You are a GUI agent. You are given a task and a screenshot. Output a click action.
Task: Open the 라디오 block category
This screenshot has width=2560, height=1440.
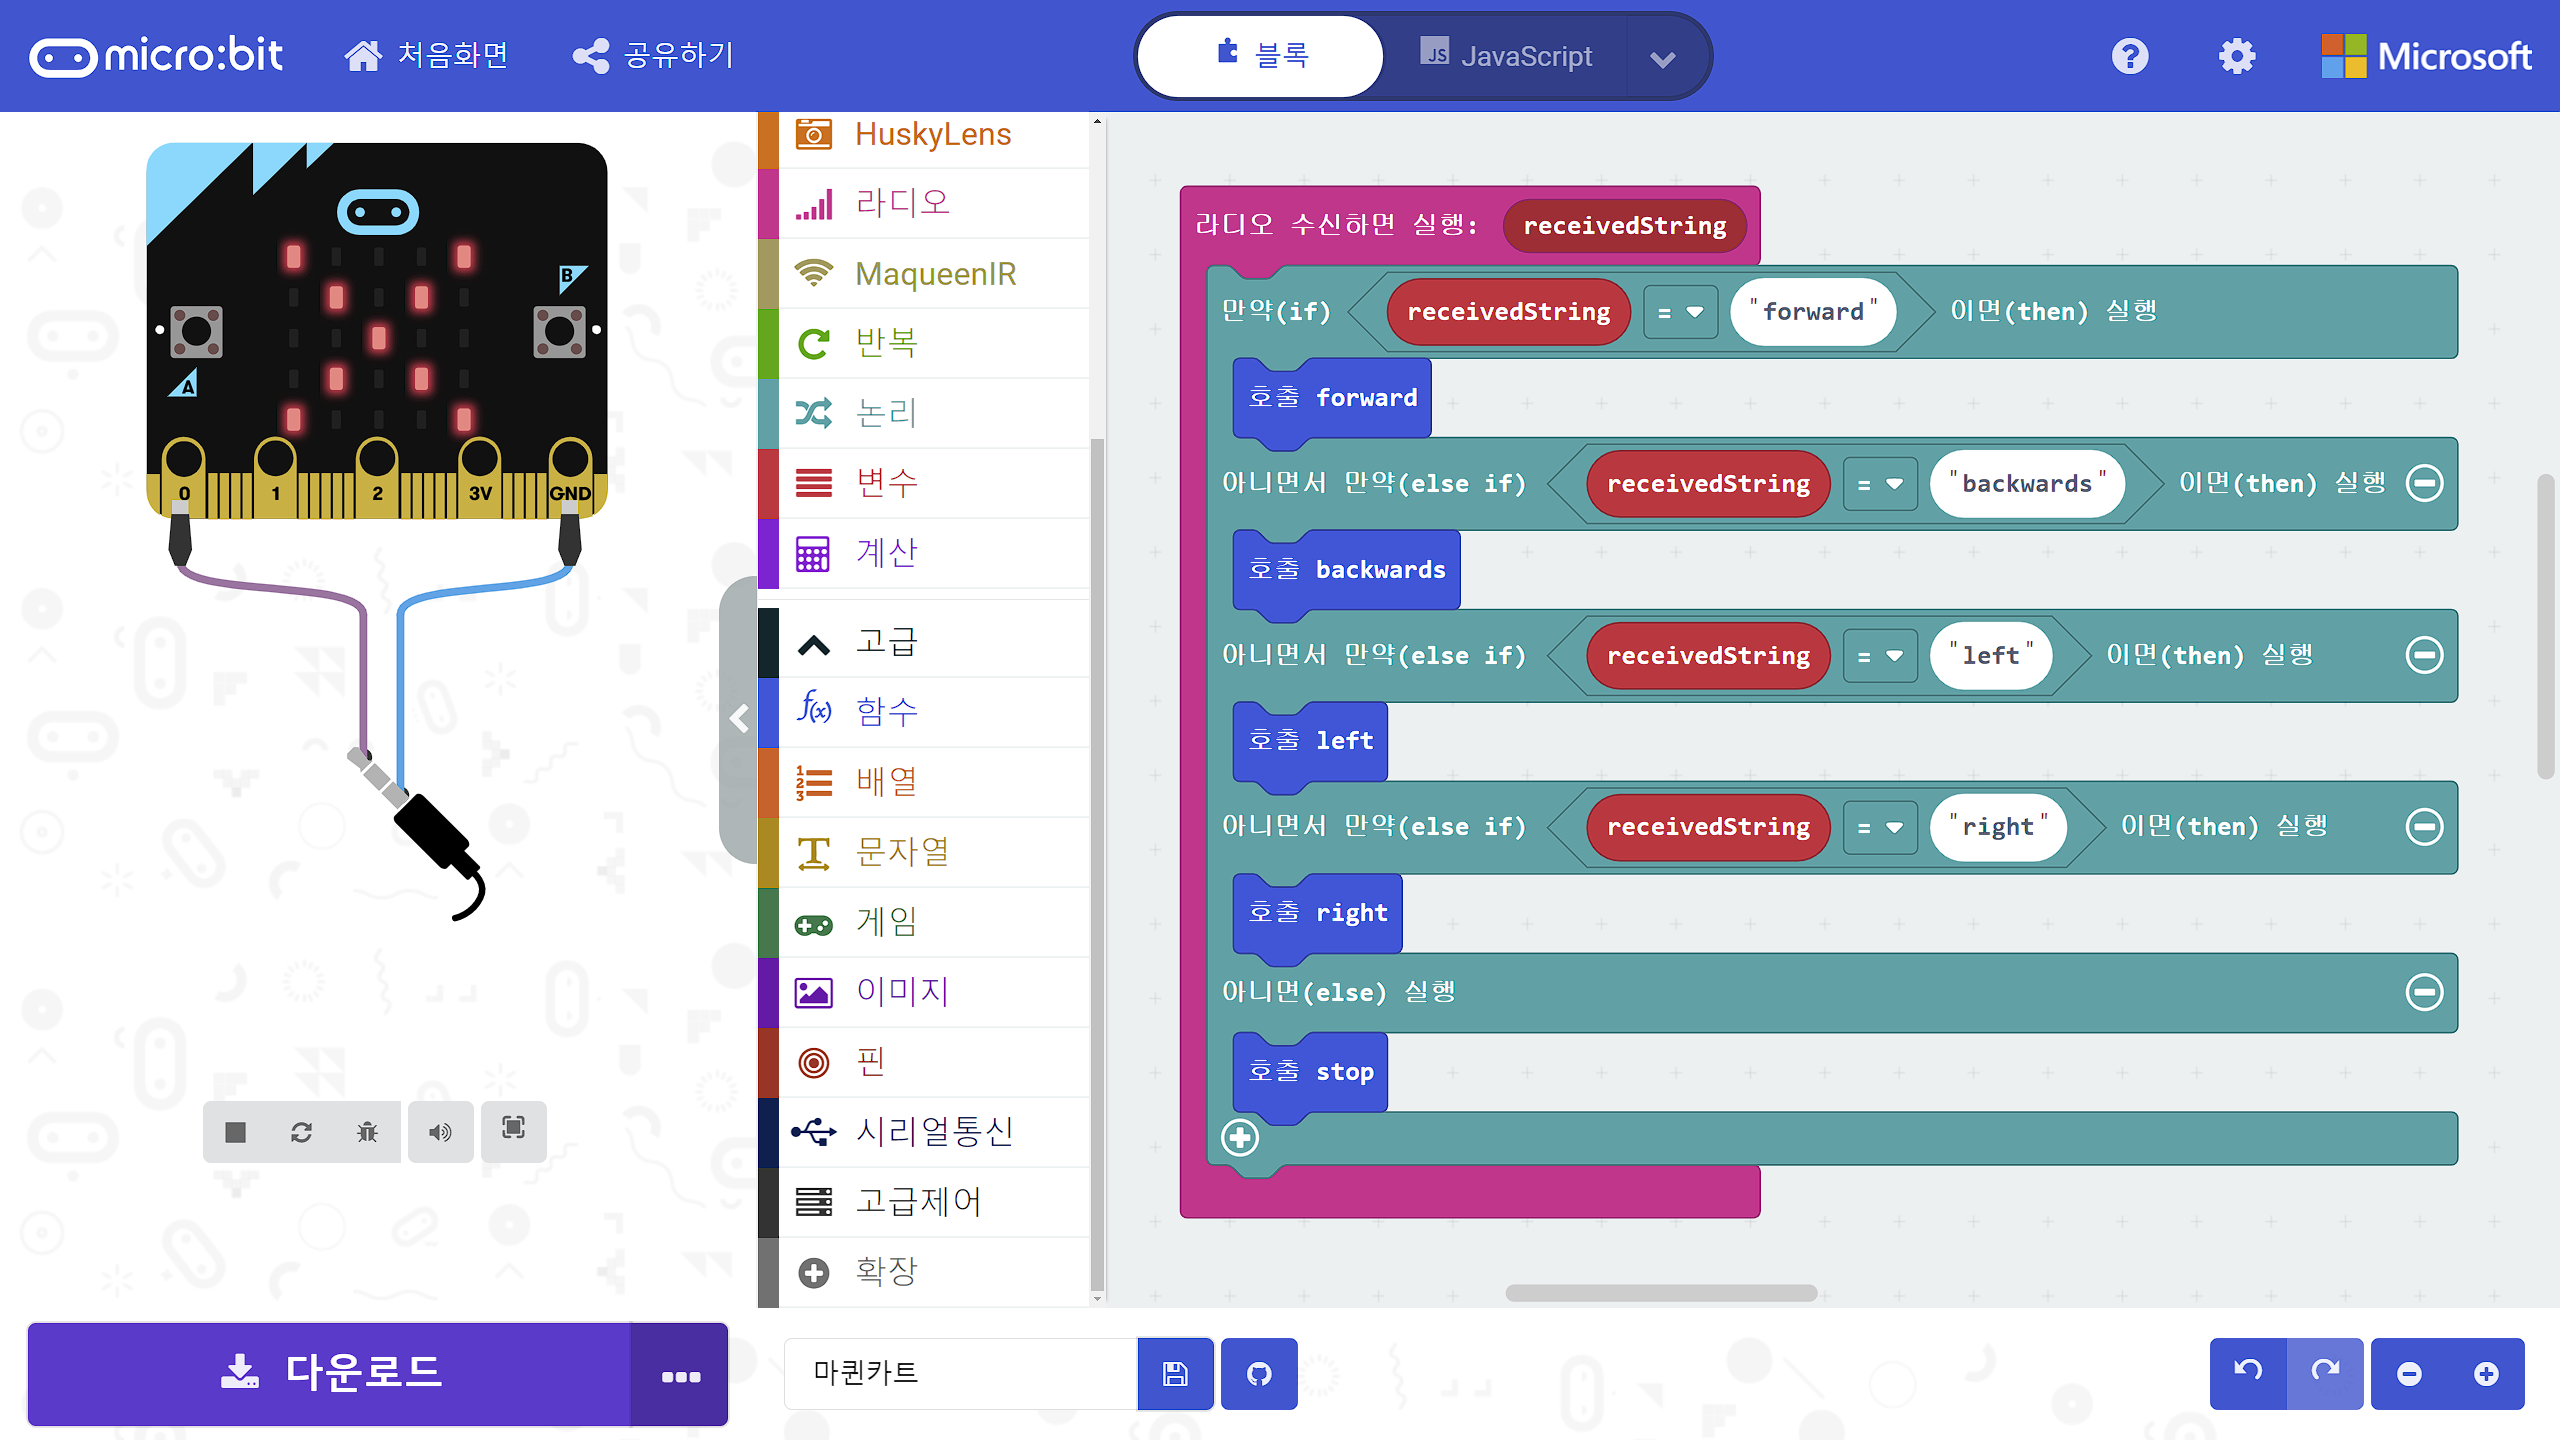coord(902,203)
